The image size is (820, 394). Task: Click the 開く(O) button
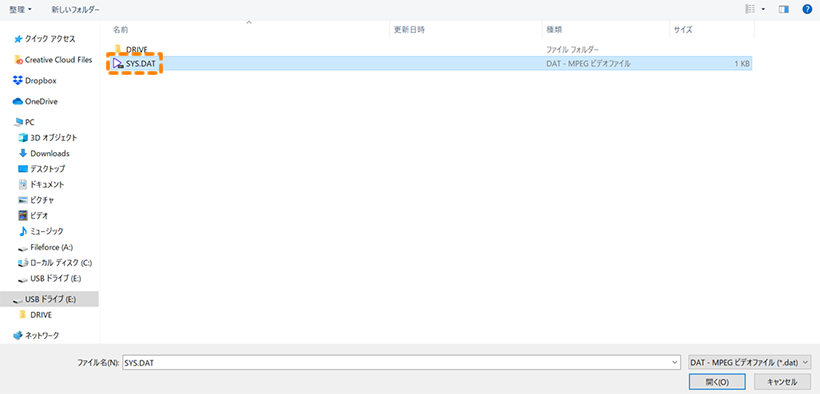click(718, 382)
